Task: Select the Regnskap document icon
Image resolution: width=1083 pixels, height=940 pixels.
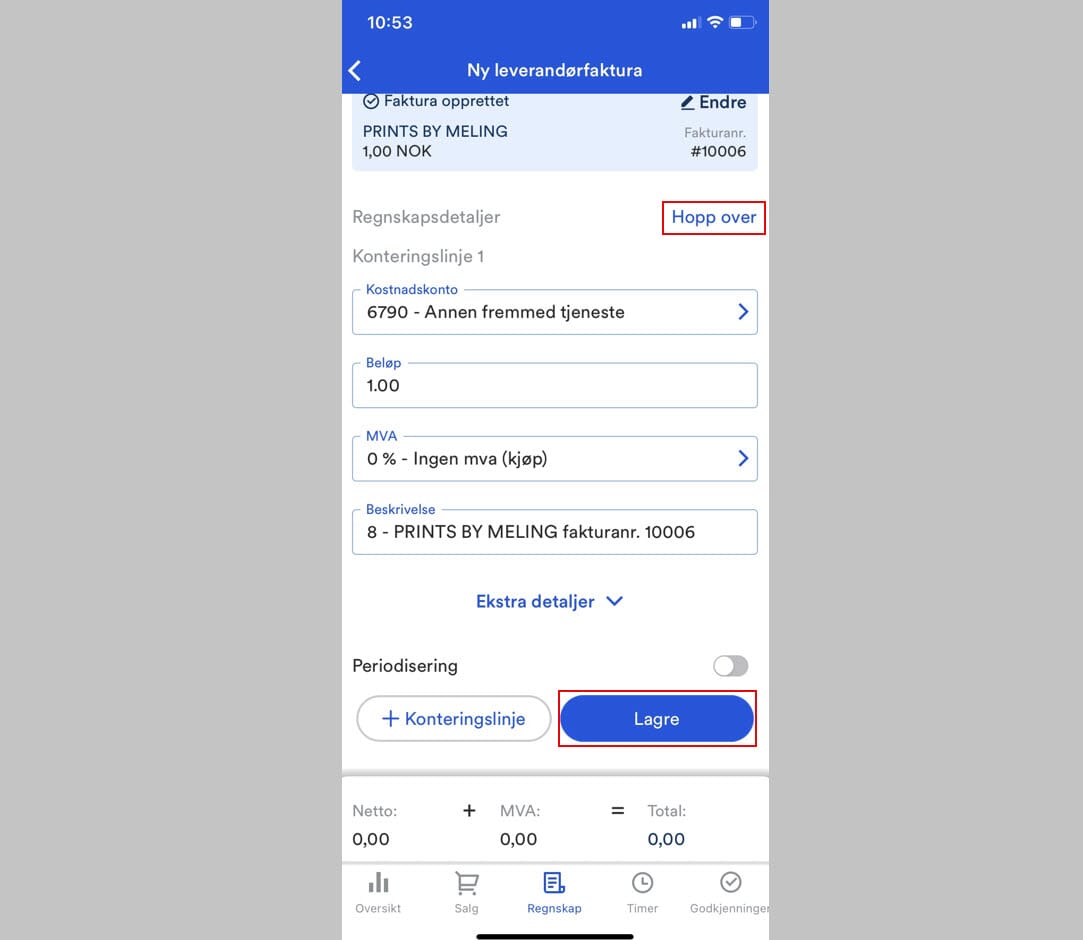Action: coord(554,883)
